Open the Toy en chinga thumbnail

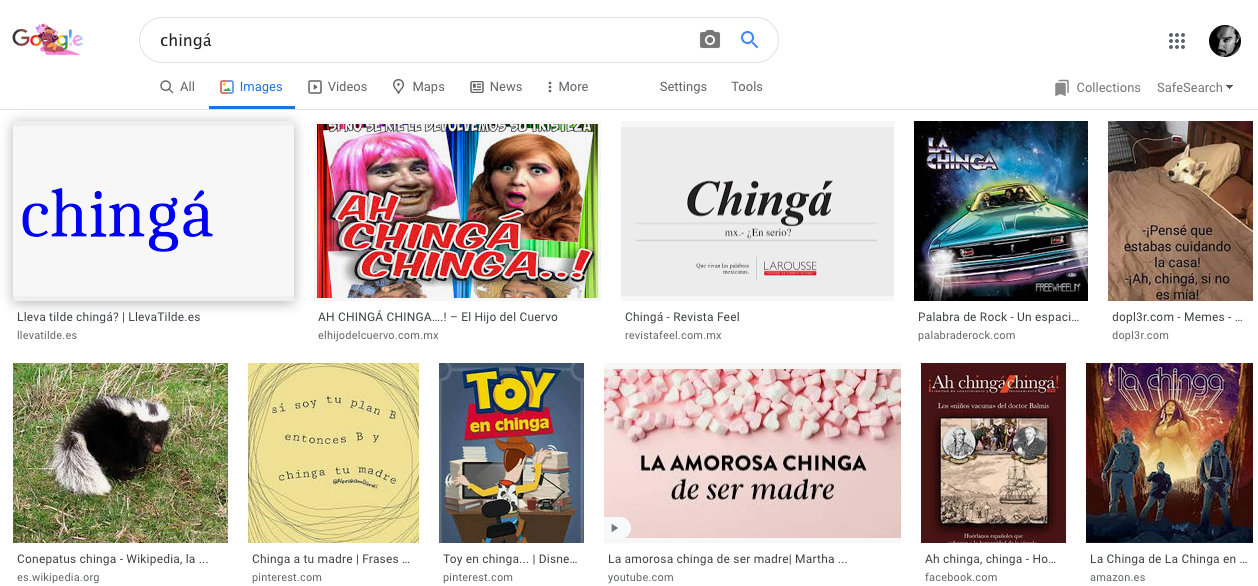tap(511, 452)
